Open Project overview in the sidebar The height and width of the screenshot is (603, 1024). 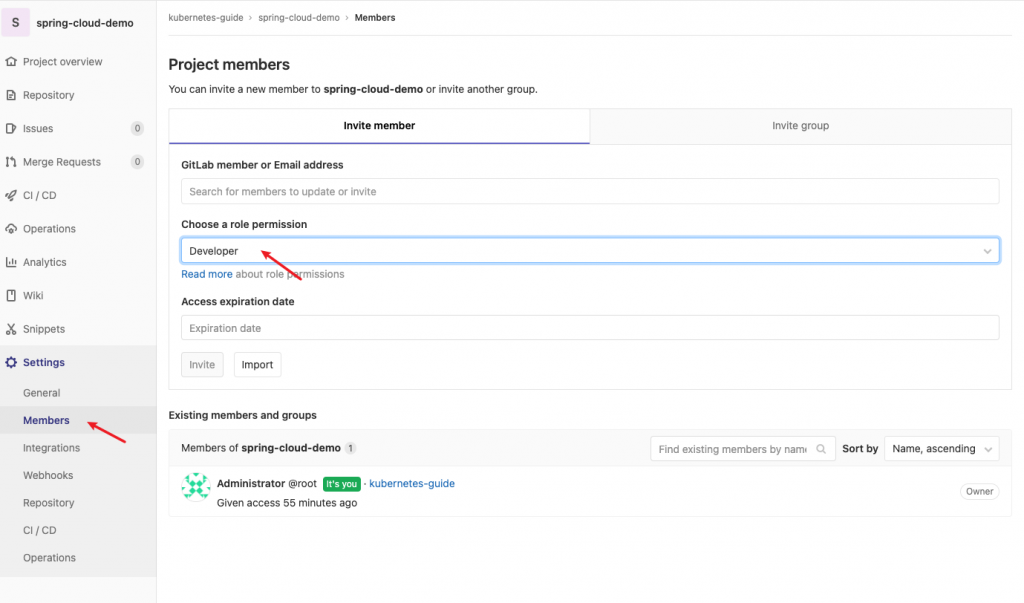[x=63, y=61]
